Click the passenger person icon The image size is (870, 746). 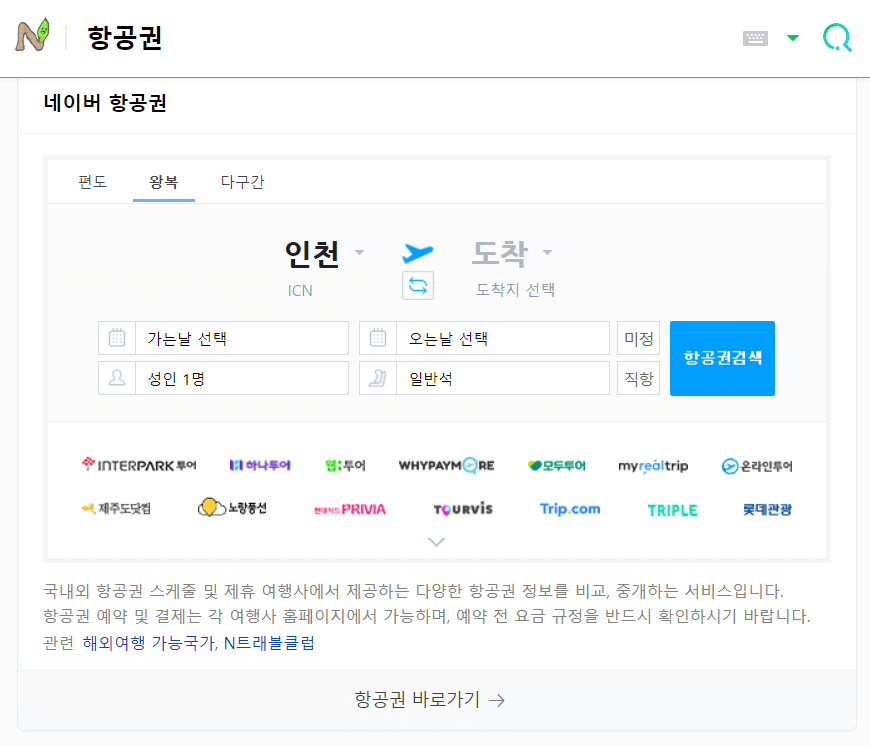pyautogui.click(x=116, y=378)
